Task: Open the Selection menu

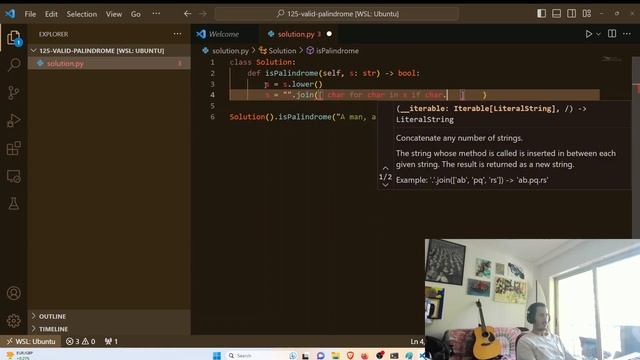Action: (82, 14)
